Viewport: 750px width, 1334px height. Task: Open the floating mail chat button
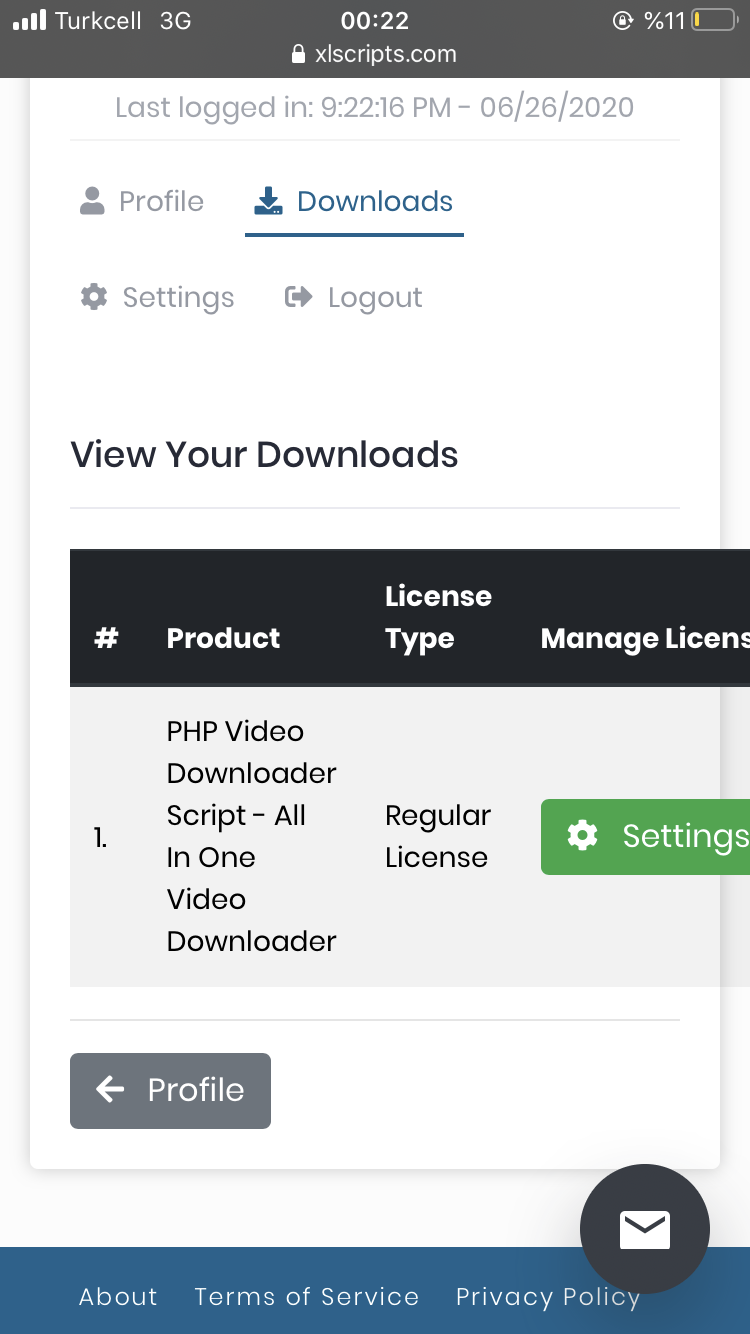pos(645,1229)
